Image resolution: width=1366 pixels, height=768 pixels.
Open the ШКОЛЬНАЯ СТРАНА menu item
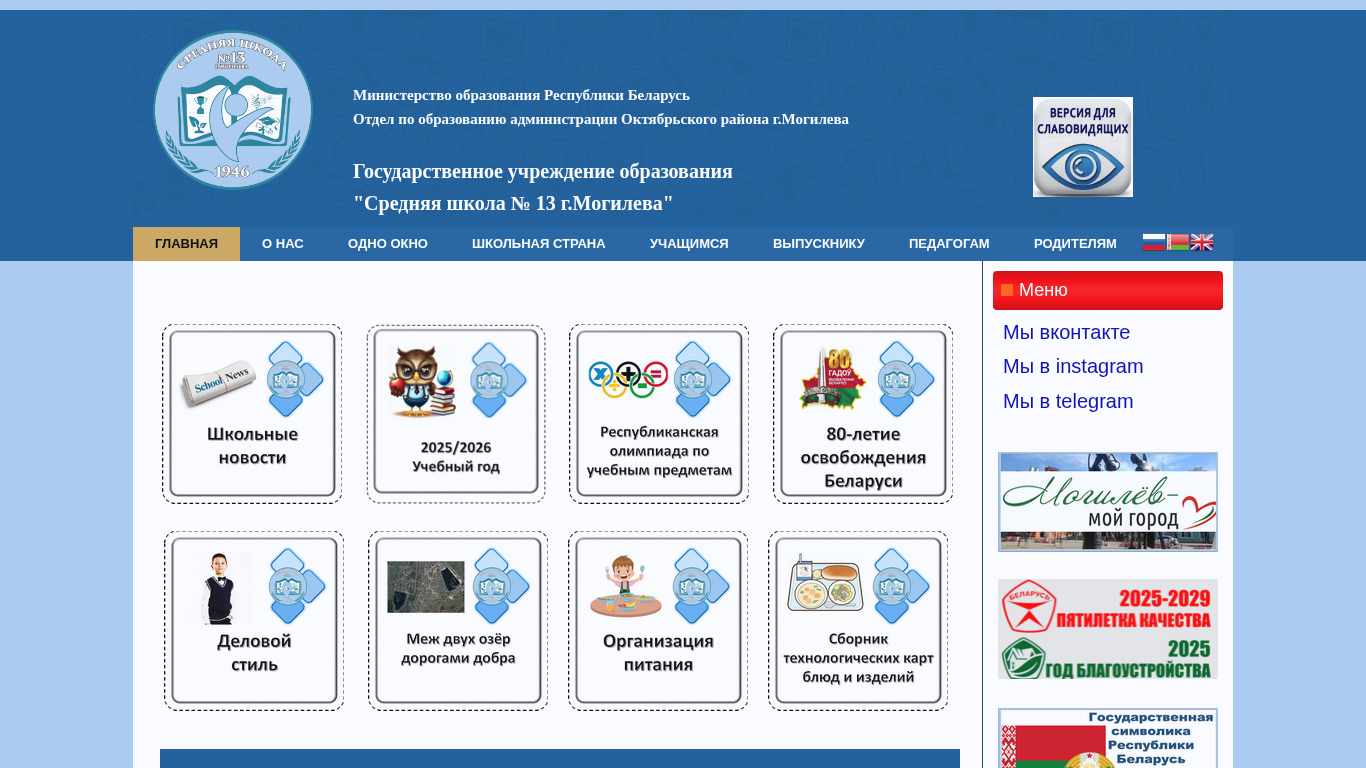pyautogui.click(x=539, y=244)
